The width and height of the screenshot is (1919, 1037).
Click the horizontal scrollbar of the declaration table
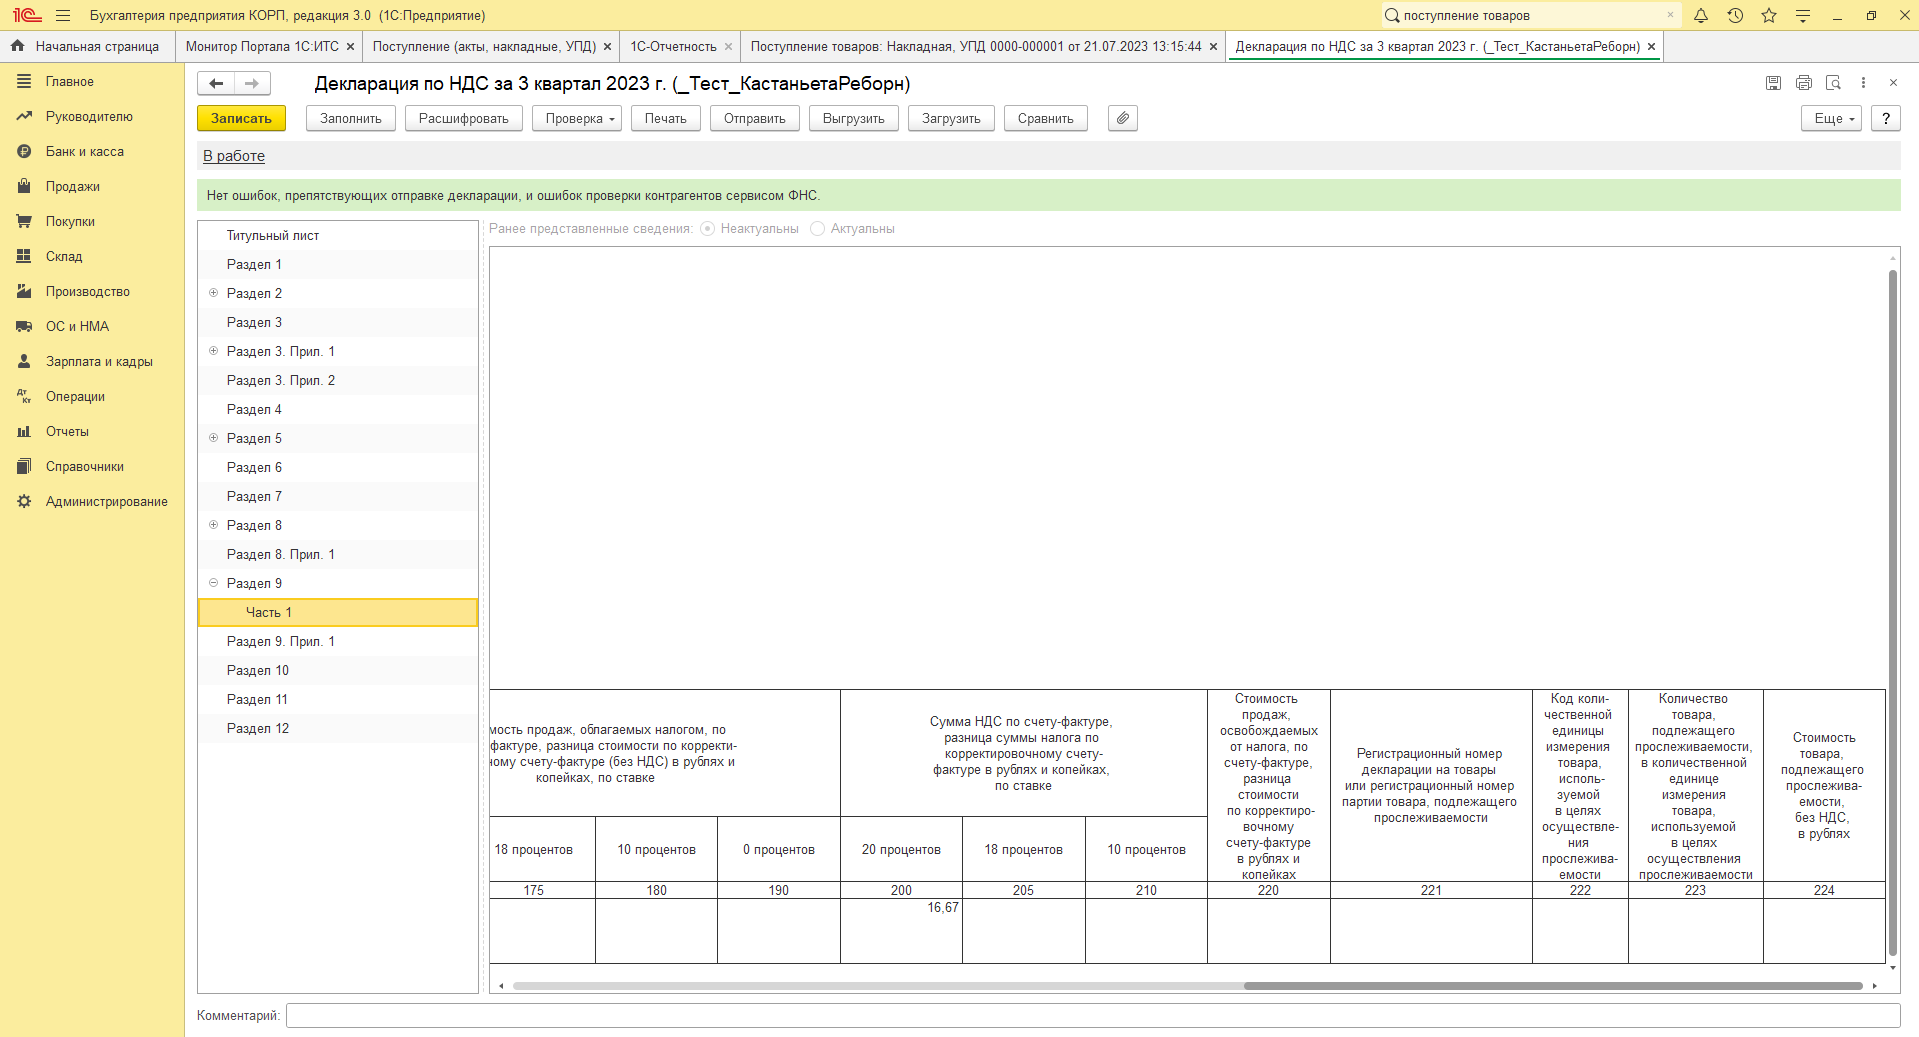(1187, 986)
